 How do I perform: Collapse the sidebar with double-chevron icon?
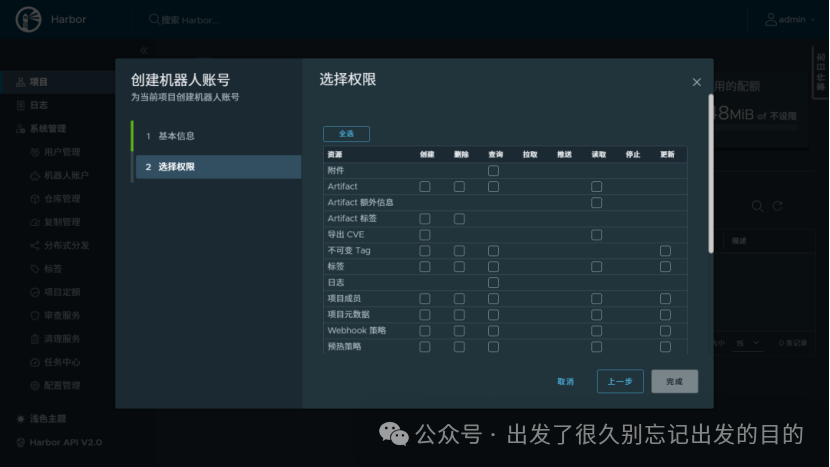pos(144,51)
